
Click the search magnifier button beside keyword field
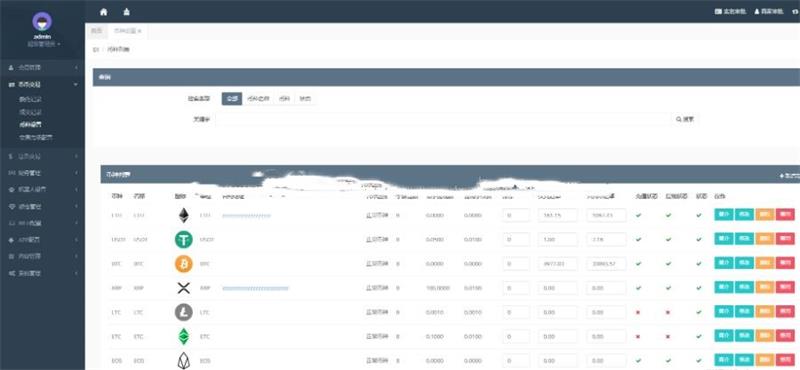point(685,119)
